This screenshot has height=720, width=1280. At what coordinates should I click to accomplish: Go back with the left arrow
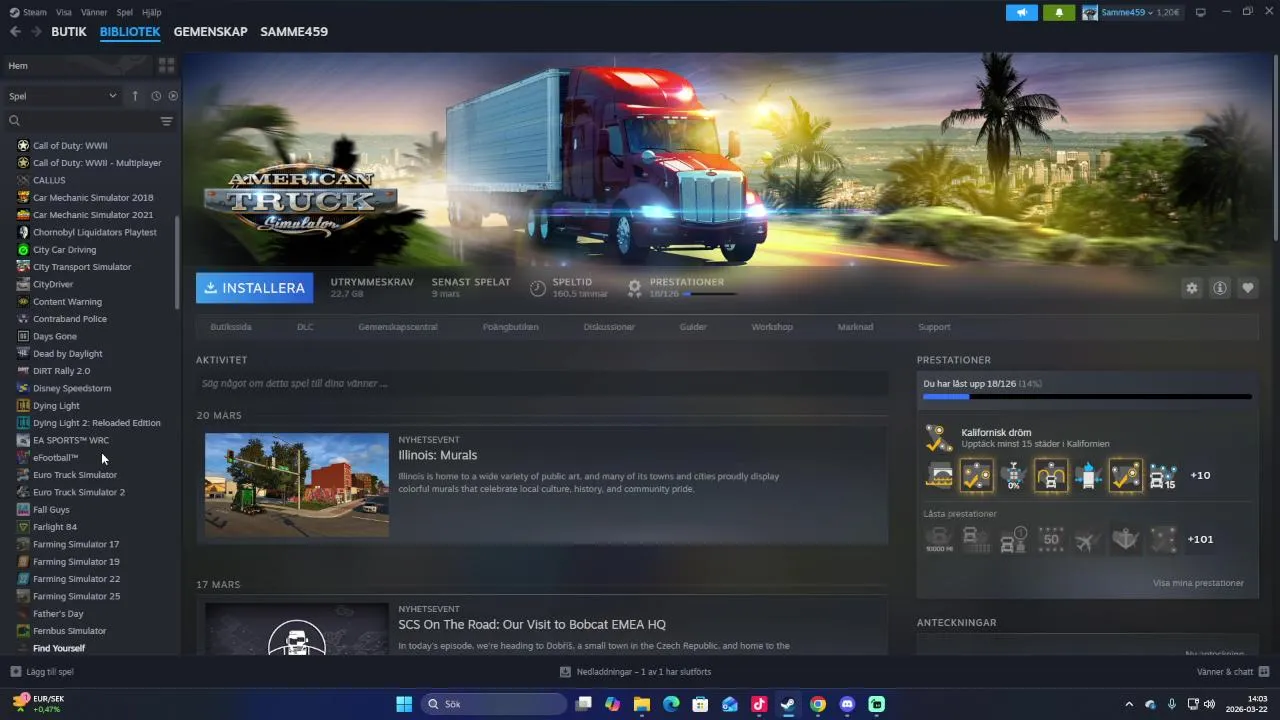pyautogui.click(x=15, y=32)
